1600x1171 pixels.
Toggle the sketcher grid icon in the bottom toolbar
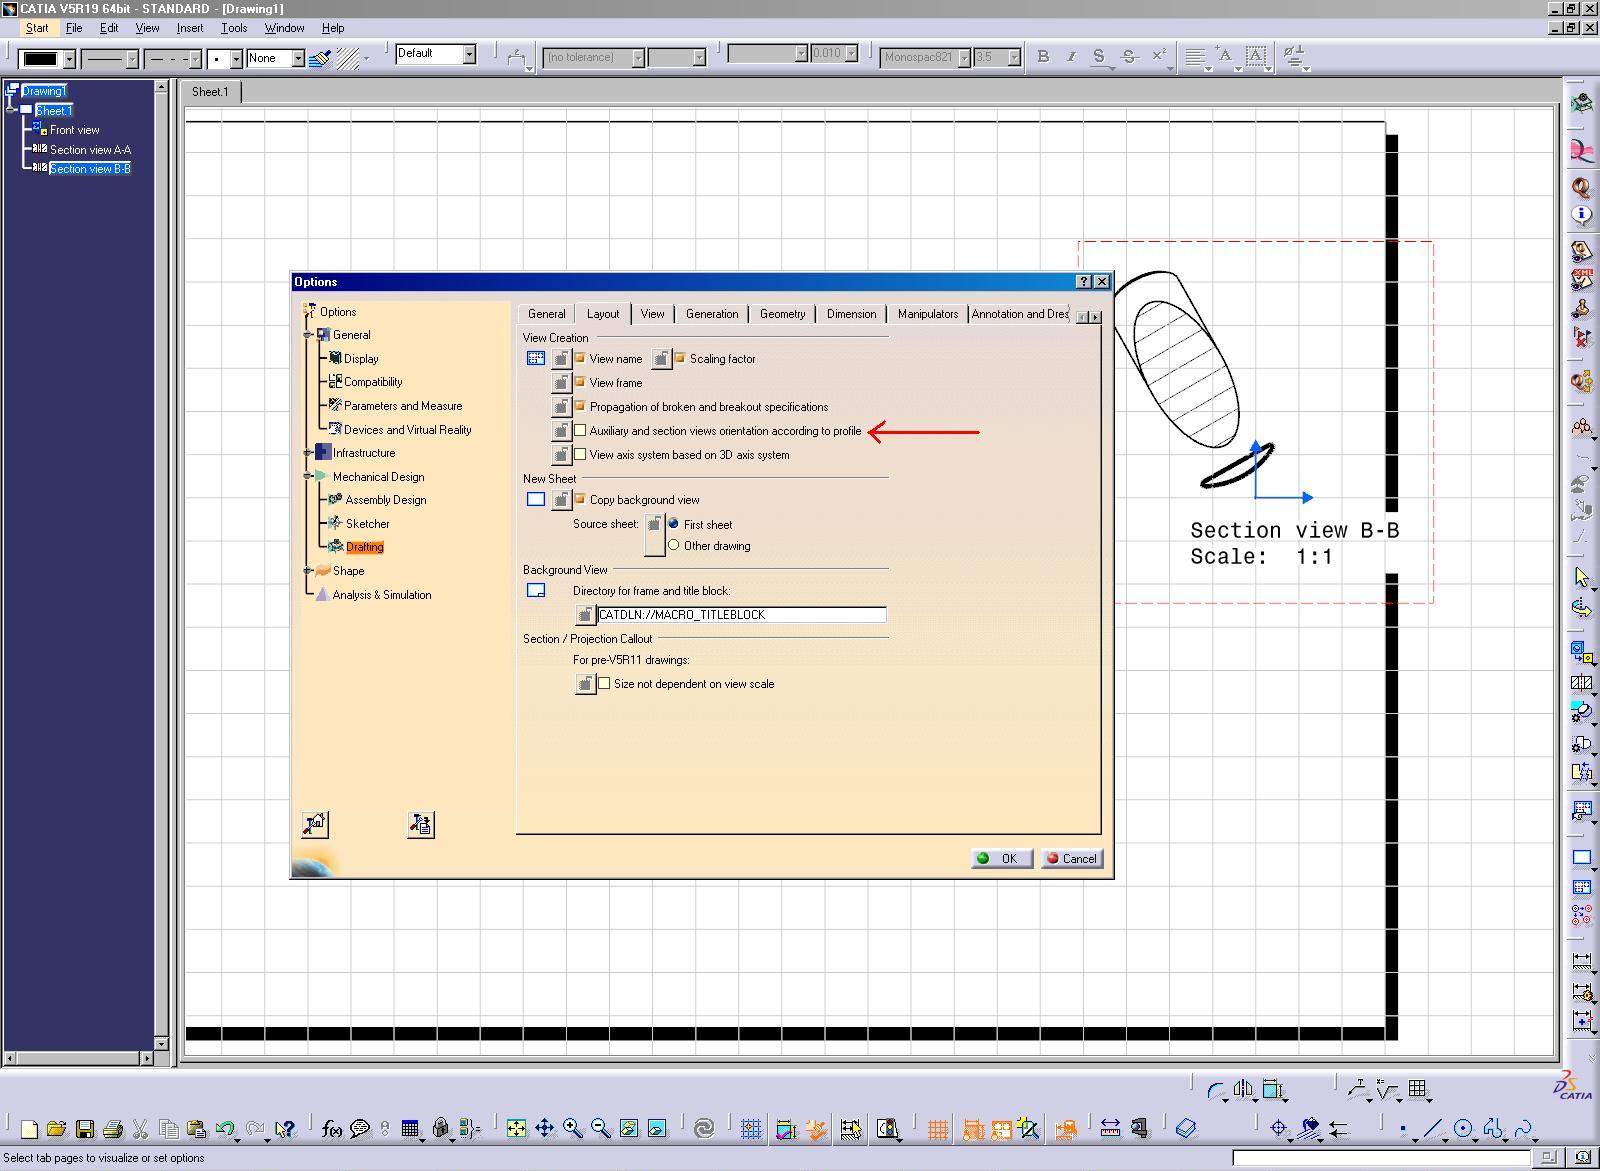pyautogui.click(x=751, y=1129)
